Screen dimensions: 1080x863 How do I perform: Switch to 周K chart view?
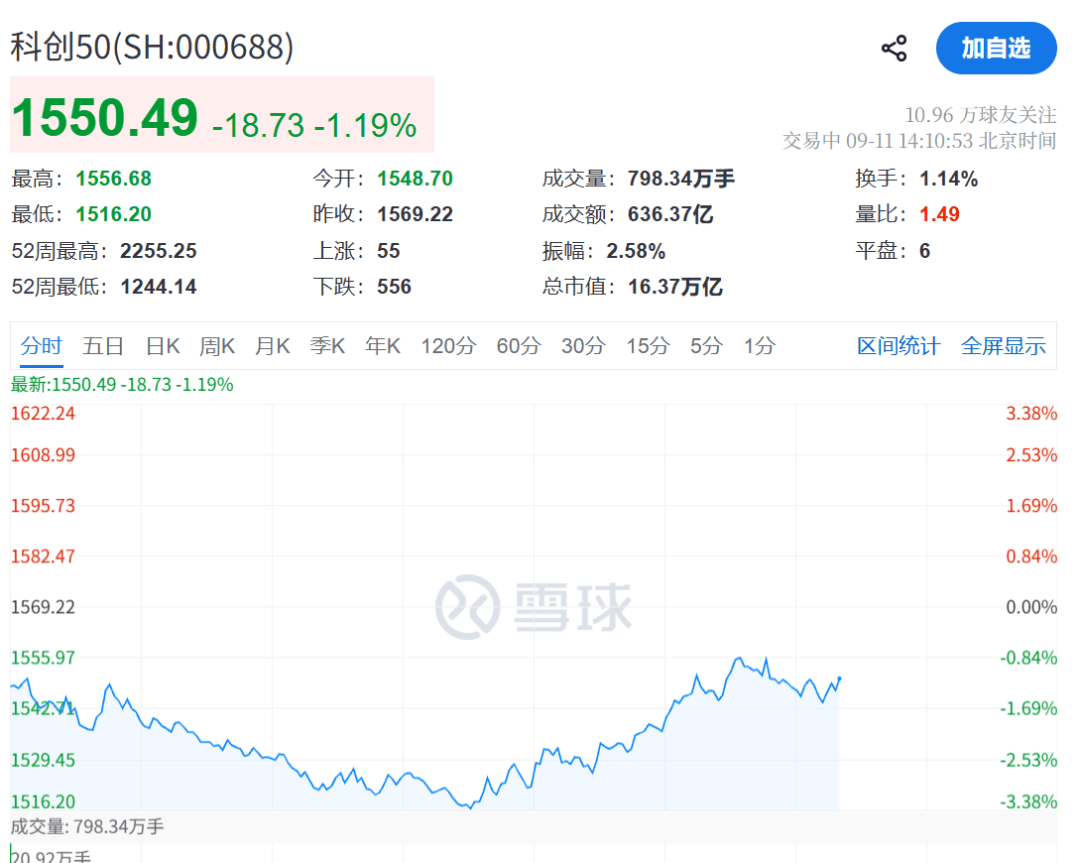[217, 346]
